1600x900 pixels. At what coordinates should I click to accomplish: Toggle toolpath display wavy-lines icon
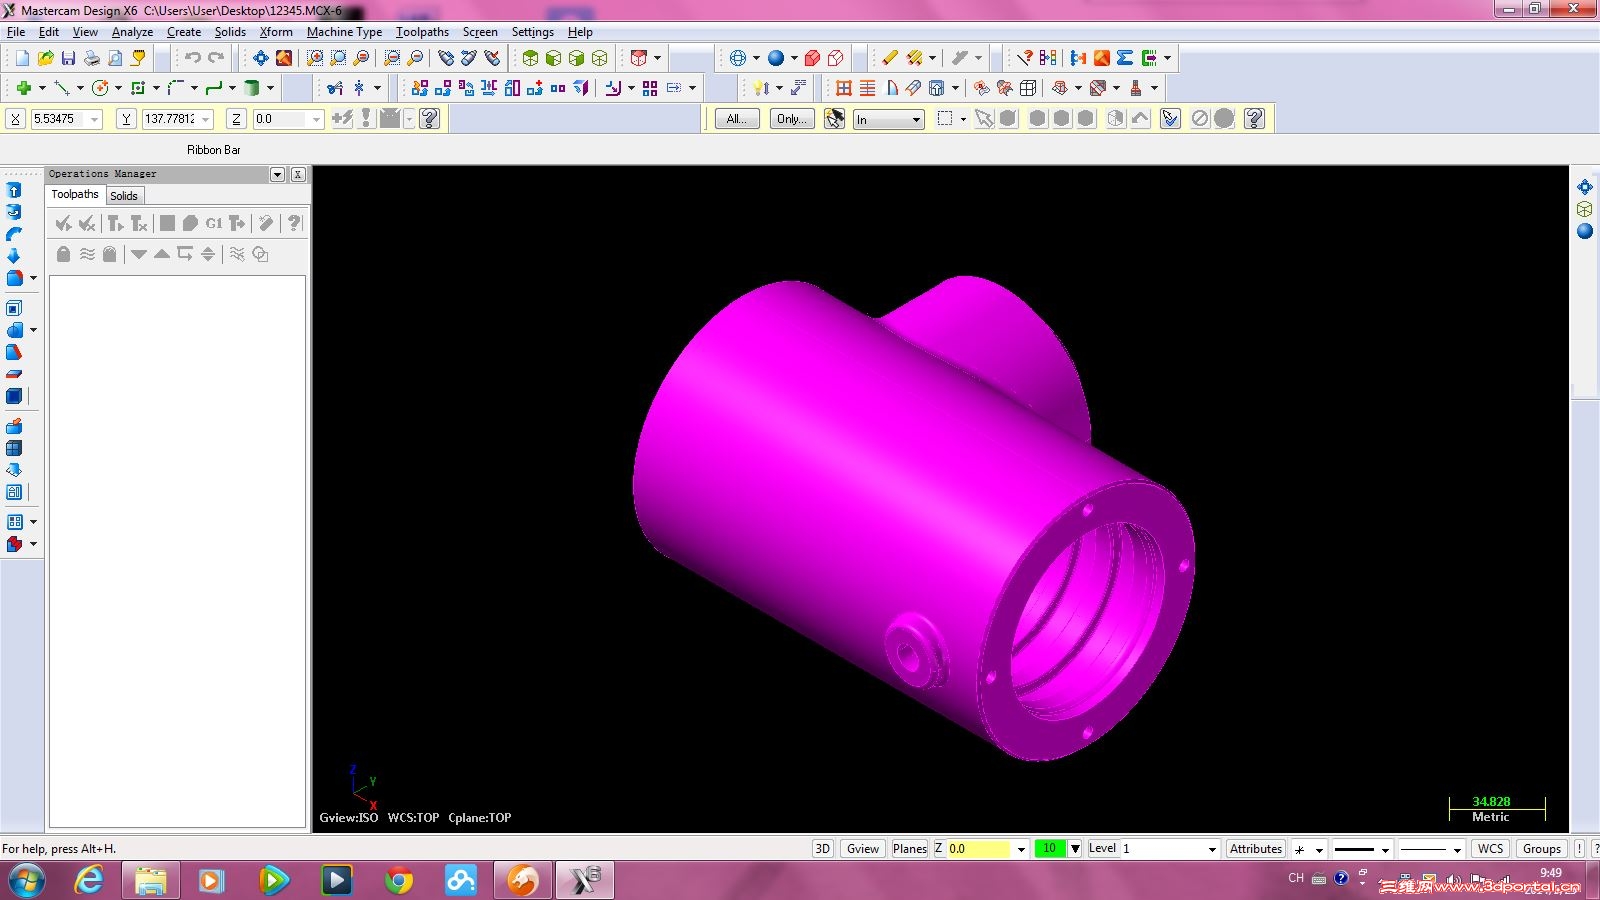87,254
